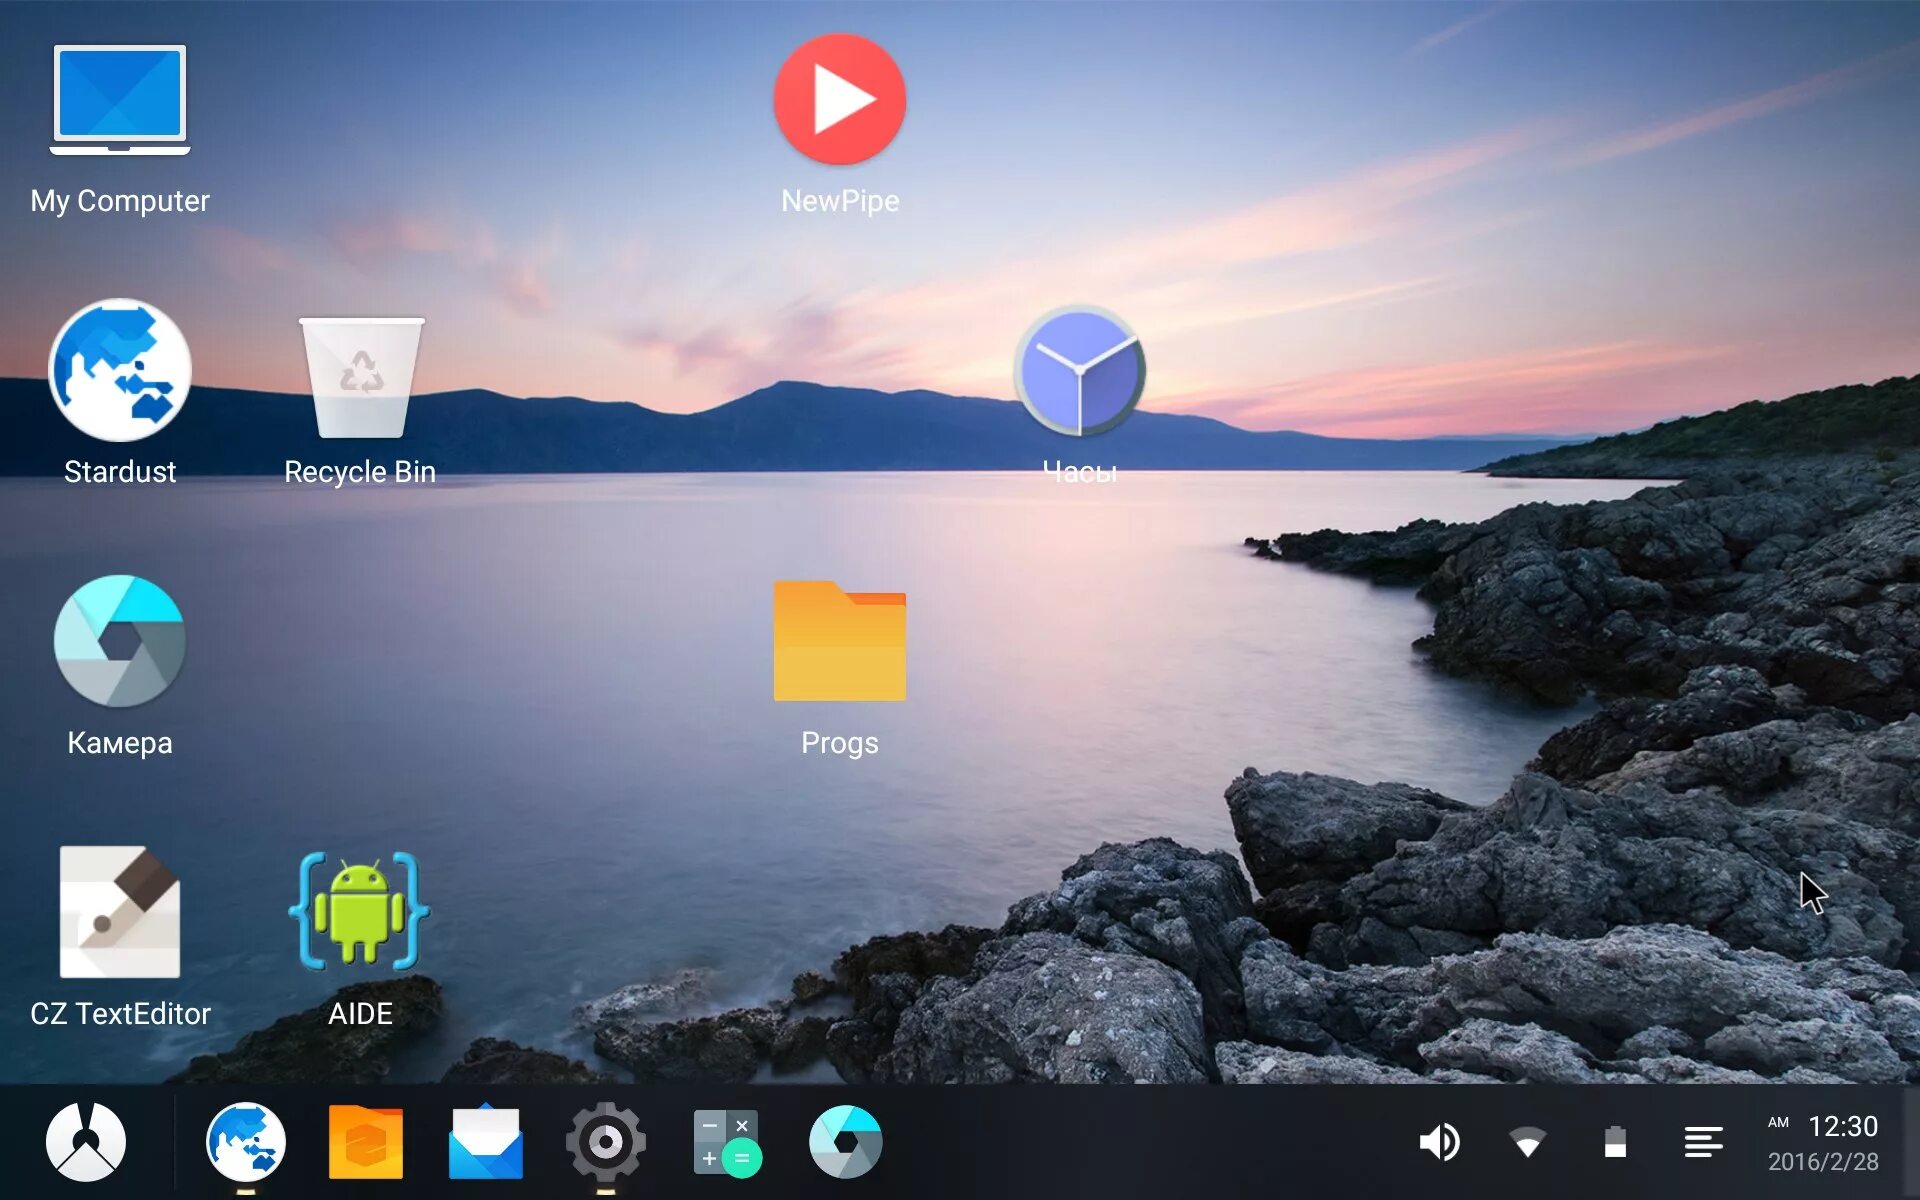This screenshot has width=1920, height=1200.
Task: Open the camera app in taskbar
Action: click(846, 1142)
